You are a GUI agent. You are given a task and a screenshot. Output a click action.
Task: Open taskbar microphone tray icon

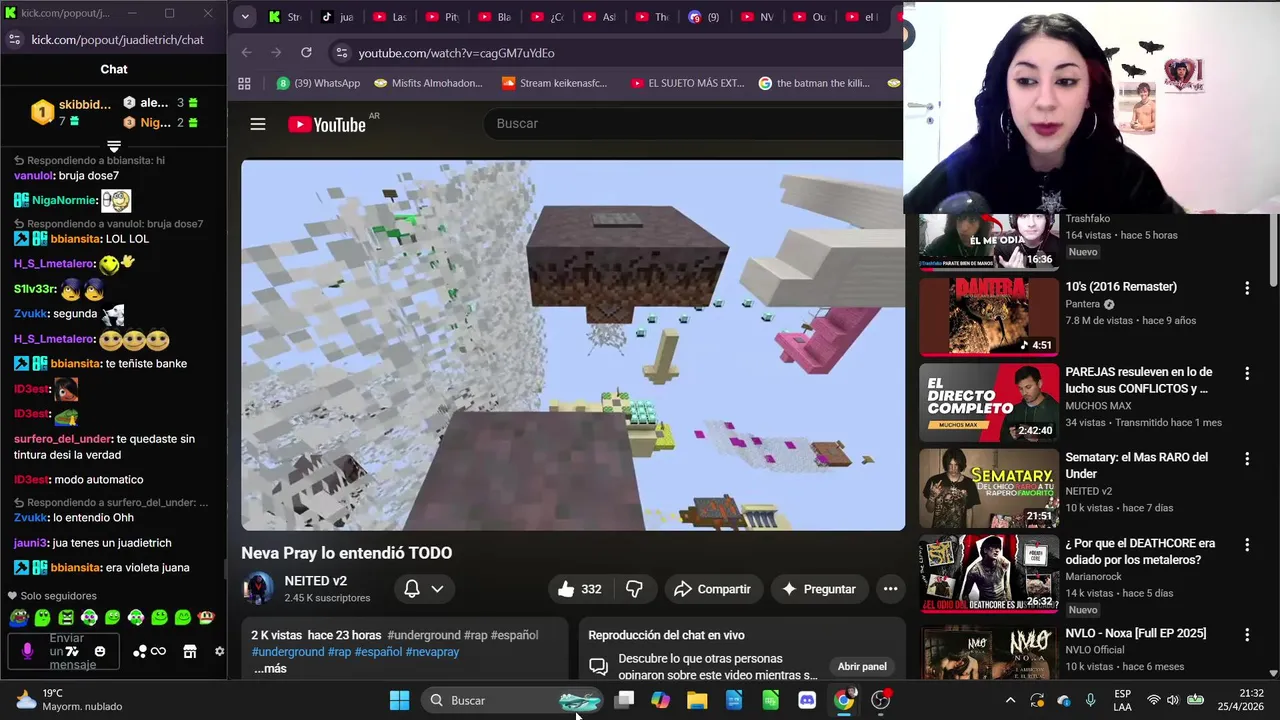click(x=1090, y=700)
